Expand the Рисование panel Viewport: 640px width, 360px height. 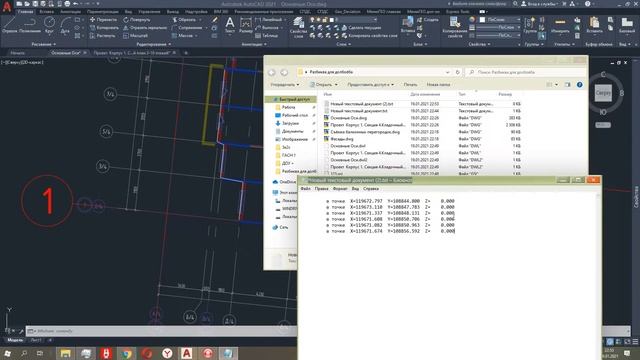pos(44,44)
